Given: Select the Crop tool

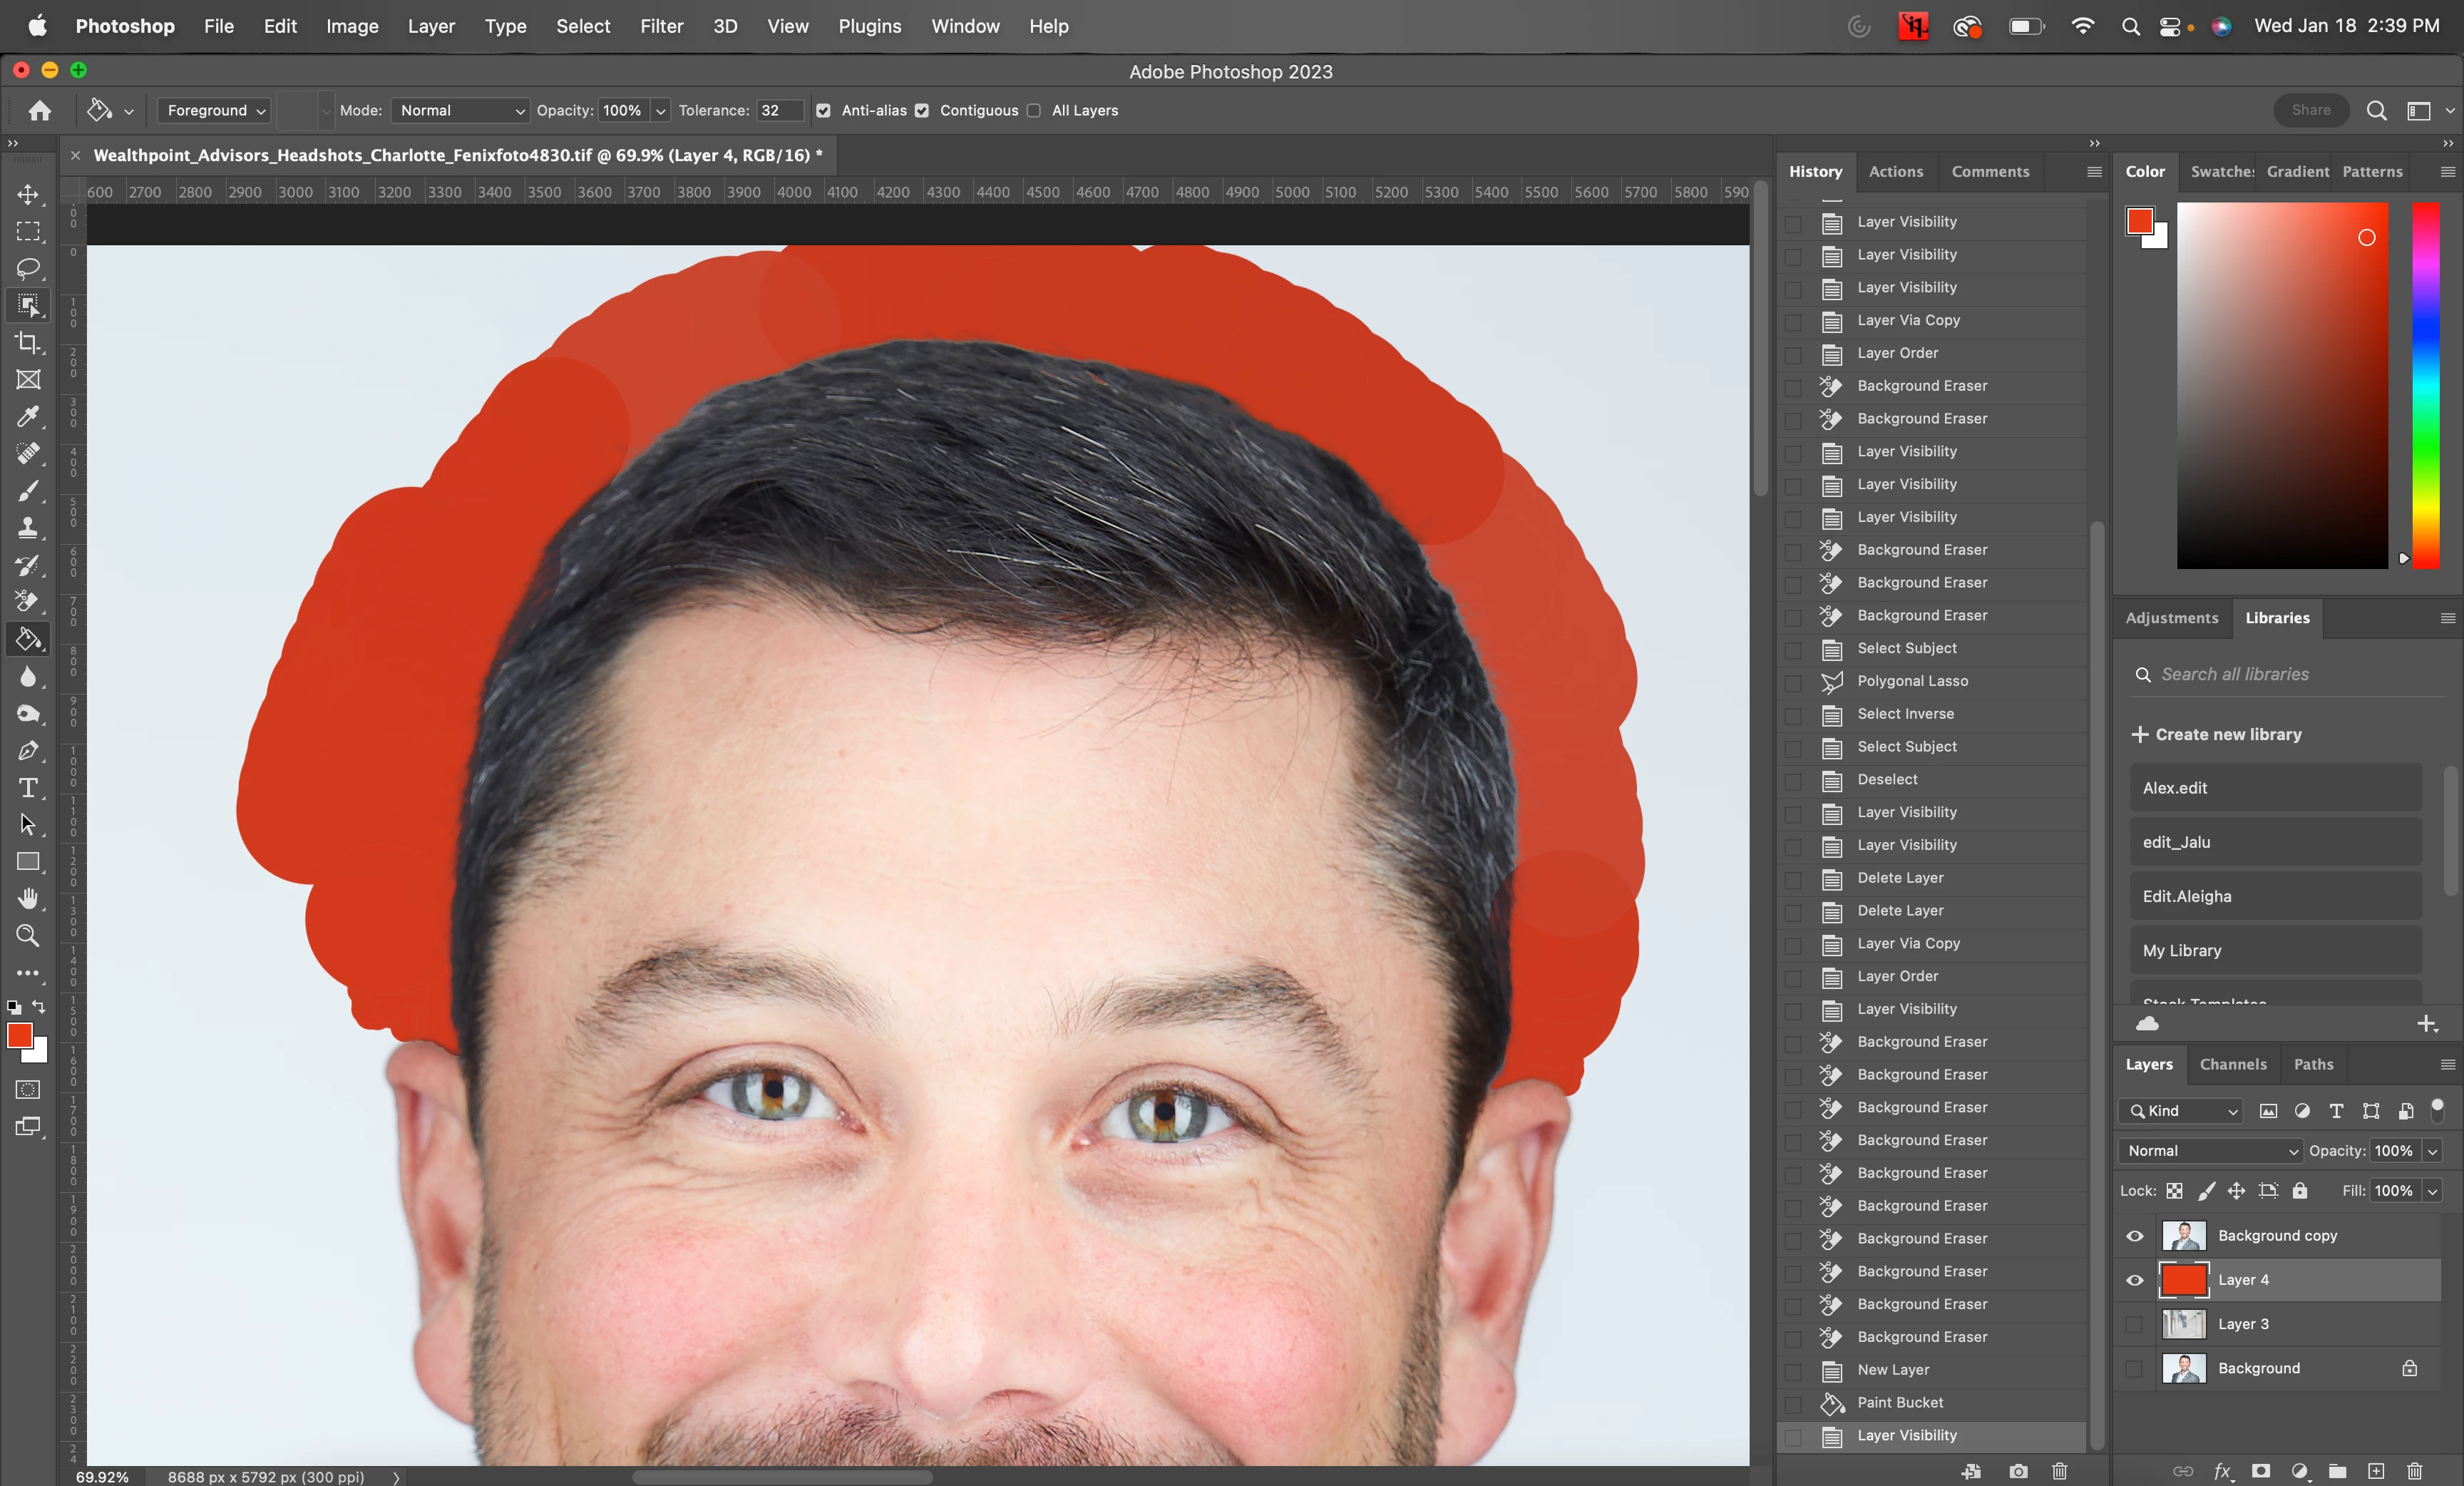Looking at the screenshot, I should pyautogui.click(x=28, y=343).
